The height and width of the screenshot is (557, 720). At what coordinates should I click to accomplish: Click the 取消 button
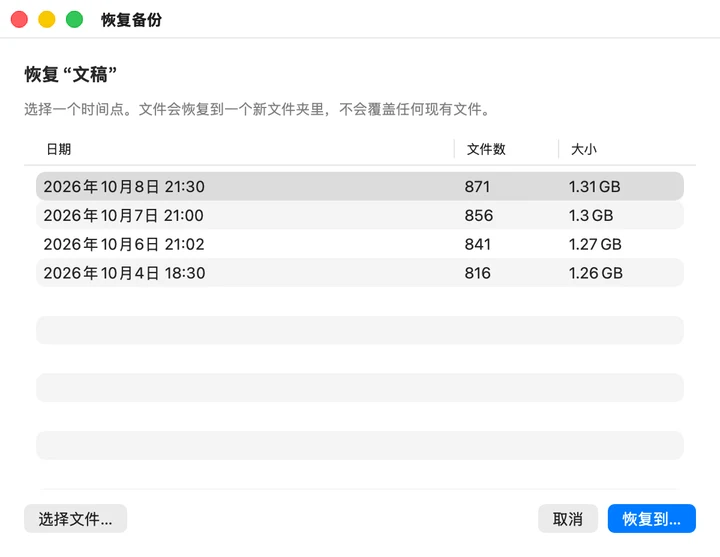(x=568, y=518)
